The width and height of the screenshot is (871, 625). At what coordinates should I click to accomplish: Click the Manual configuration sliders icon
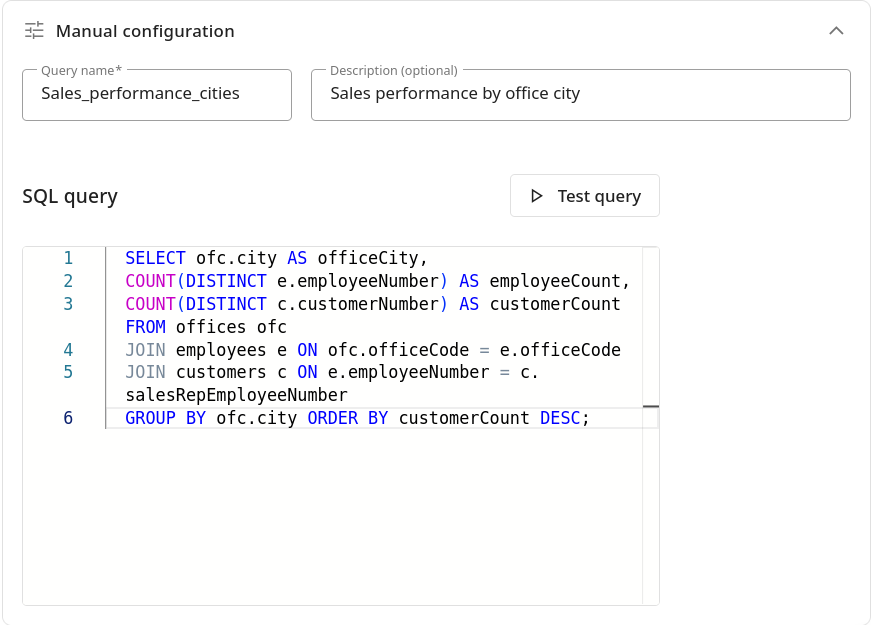point(35,31)
